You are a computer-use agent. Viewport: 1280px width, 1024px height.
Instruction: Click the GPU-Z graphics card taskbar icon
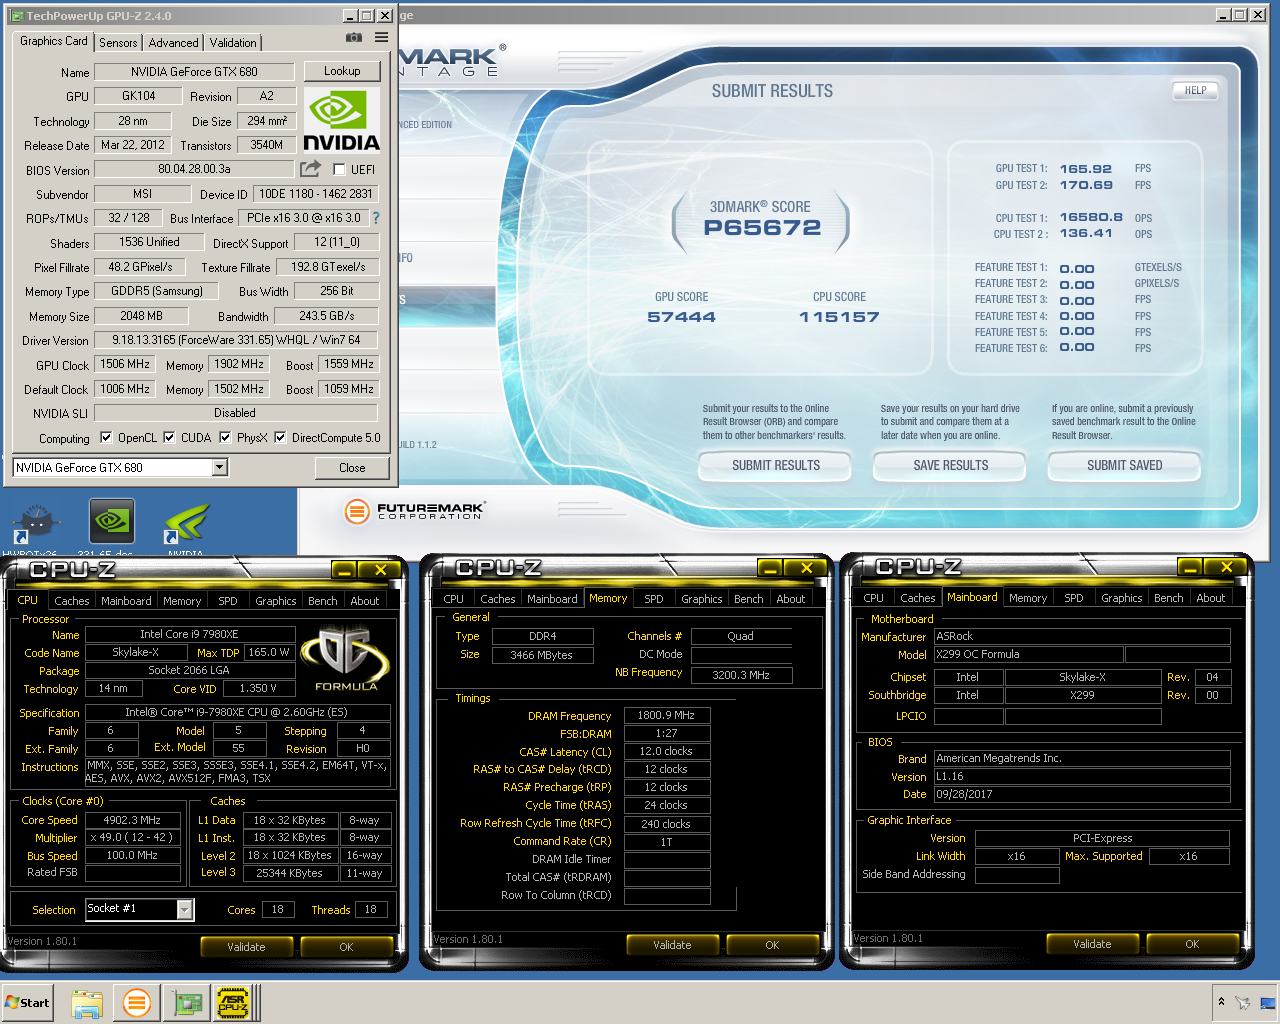click(x=187, y=1003)
